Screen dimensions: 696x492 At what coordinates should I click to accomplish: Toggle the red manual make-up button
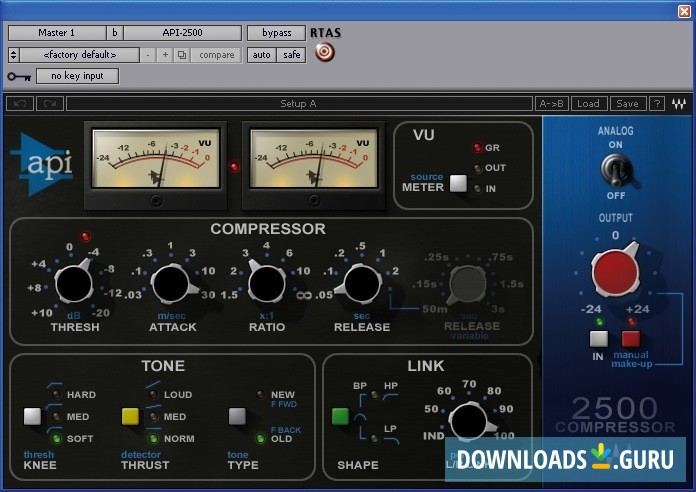pos(630,338)
